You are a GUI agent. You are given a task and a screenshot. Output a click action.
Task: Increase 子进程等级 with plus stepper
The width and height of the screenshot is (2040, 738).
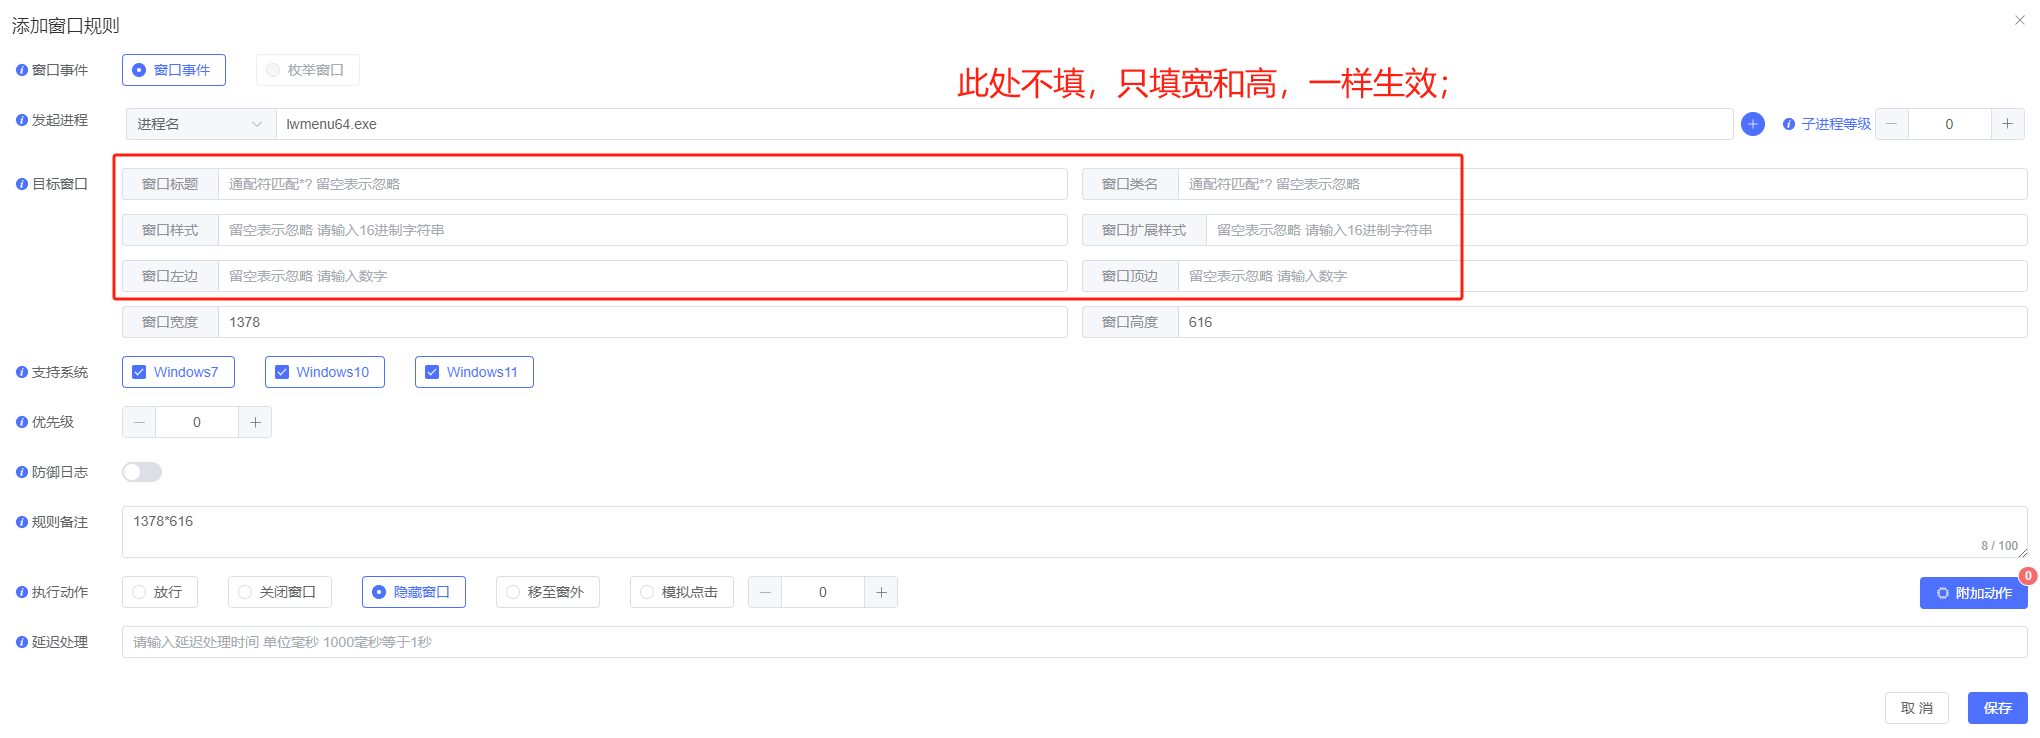coord(2007,124)
